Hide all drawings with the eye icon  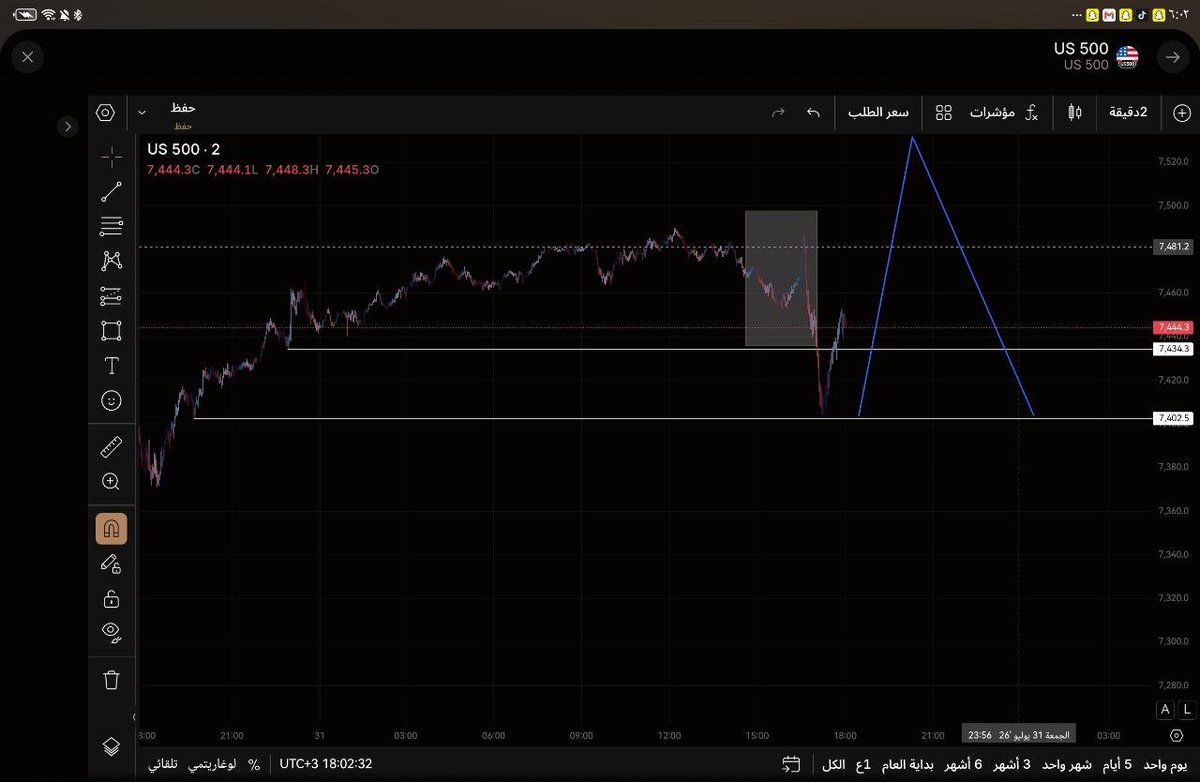tap(111, 632)
